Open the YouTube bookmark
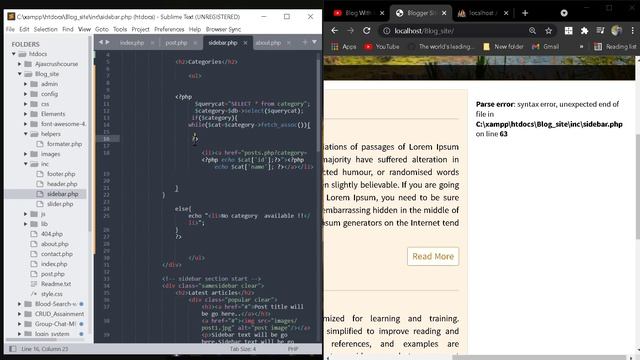Image resolution: width=640 pixels, height=360 pixels. coord(382,47)
